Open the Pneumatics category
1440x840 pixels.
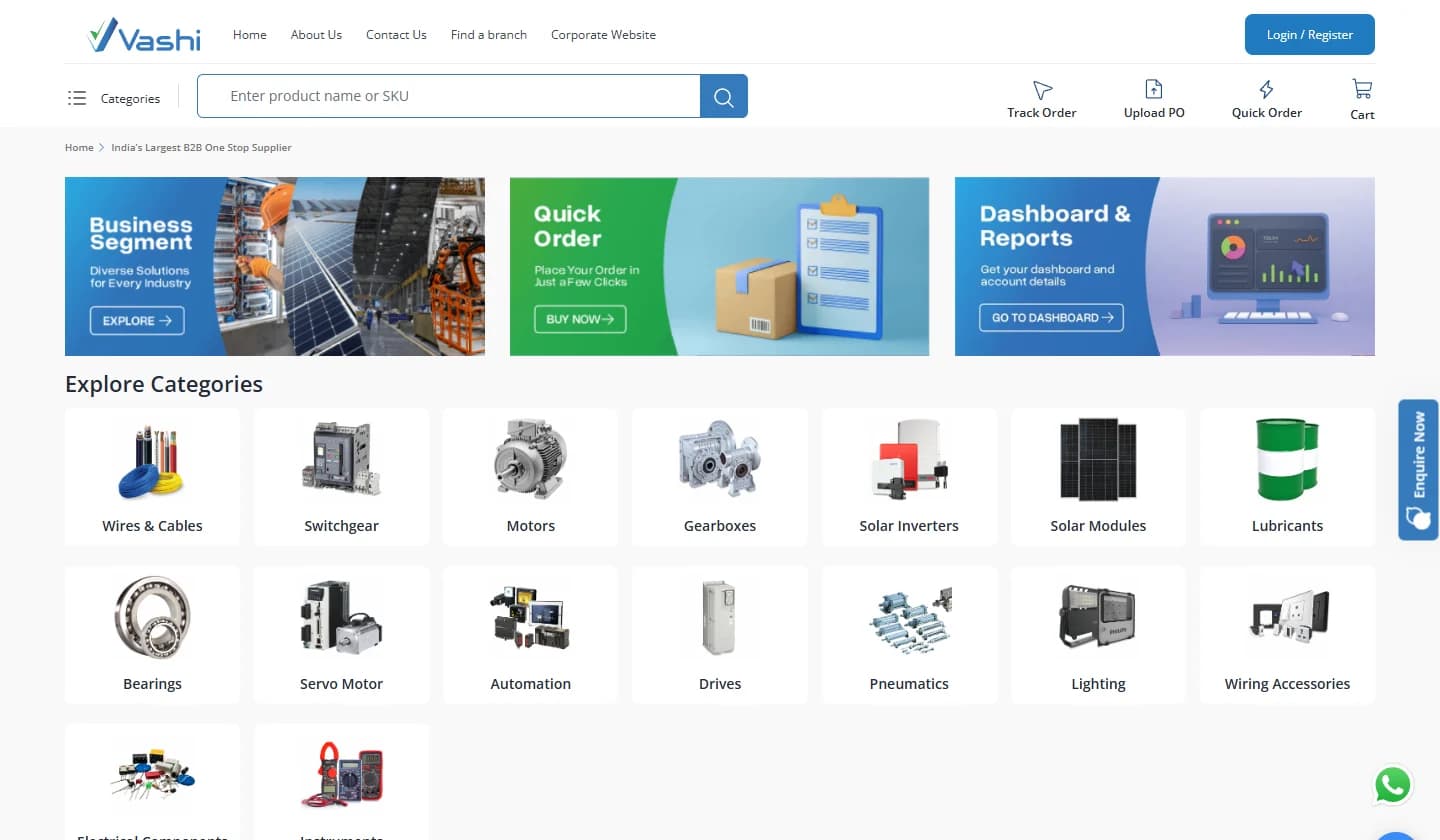point(909,635)
